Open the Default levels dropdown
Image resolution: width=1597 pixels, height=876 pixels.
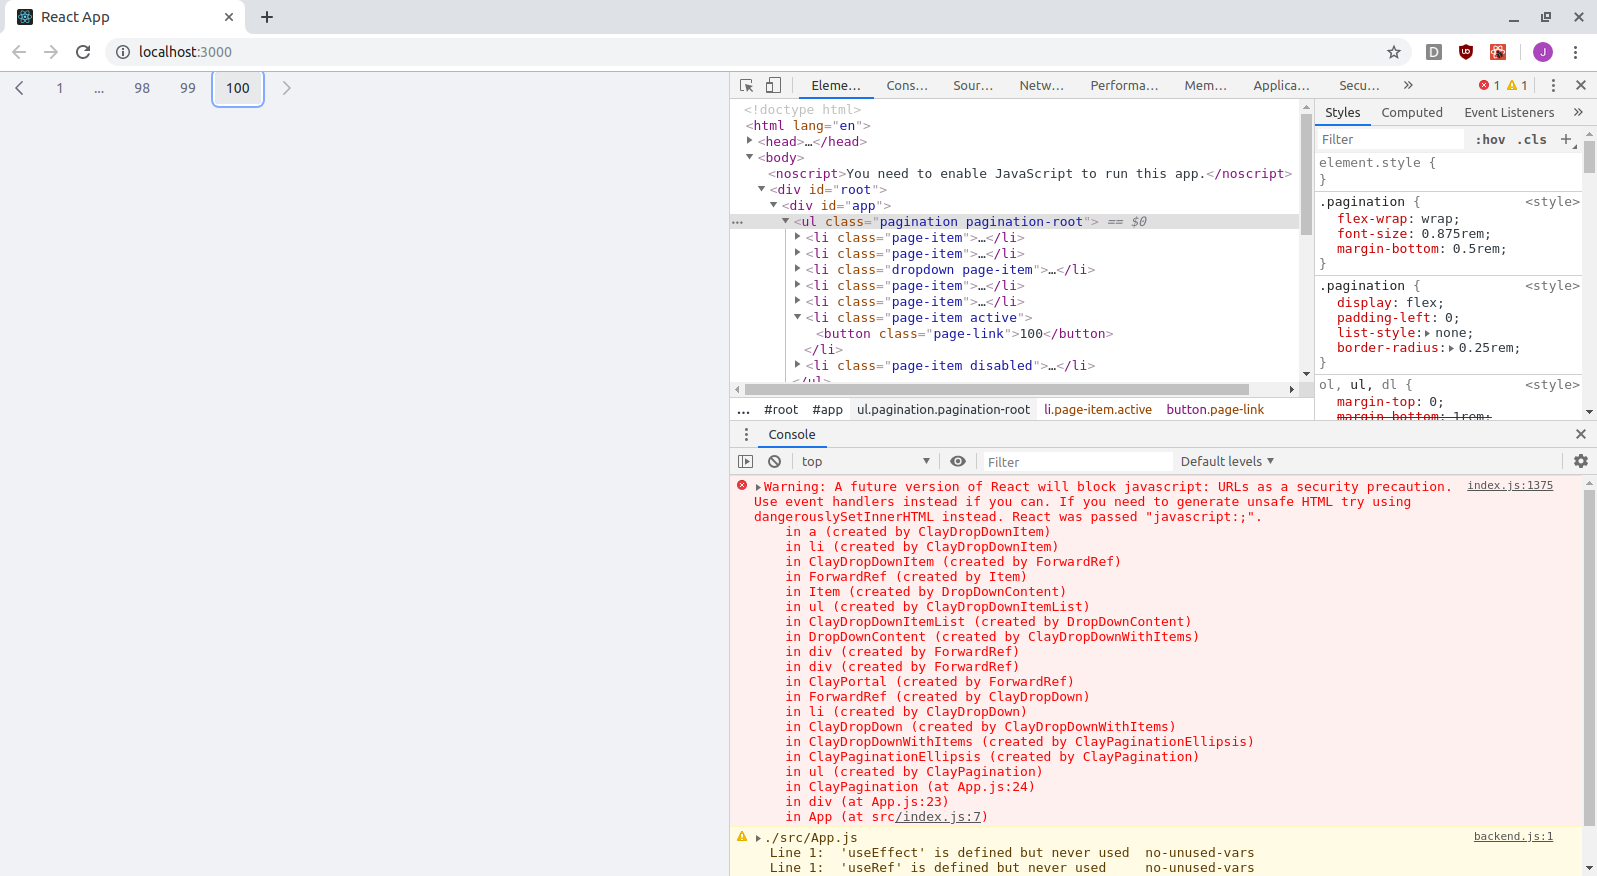tap(1227, 462)
